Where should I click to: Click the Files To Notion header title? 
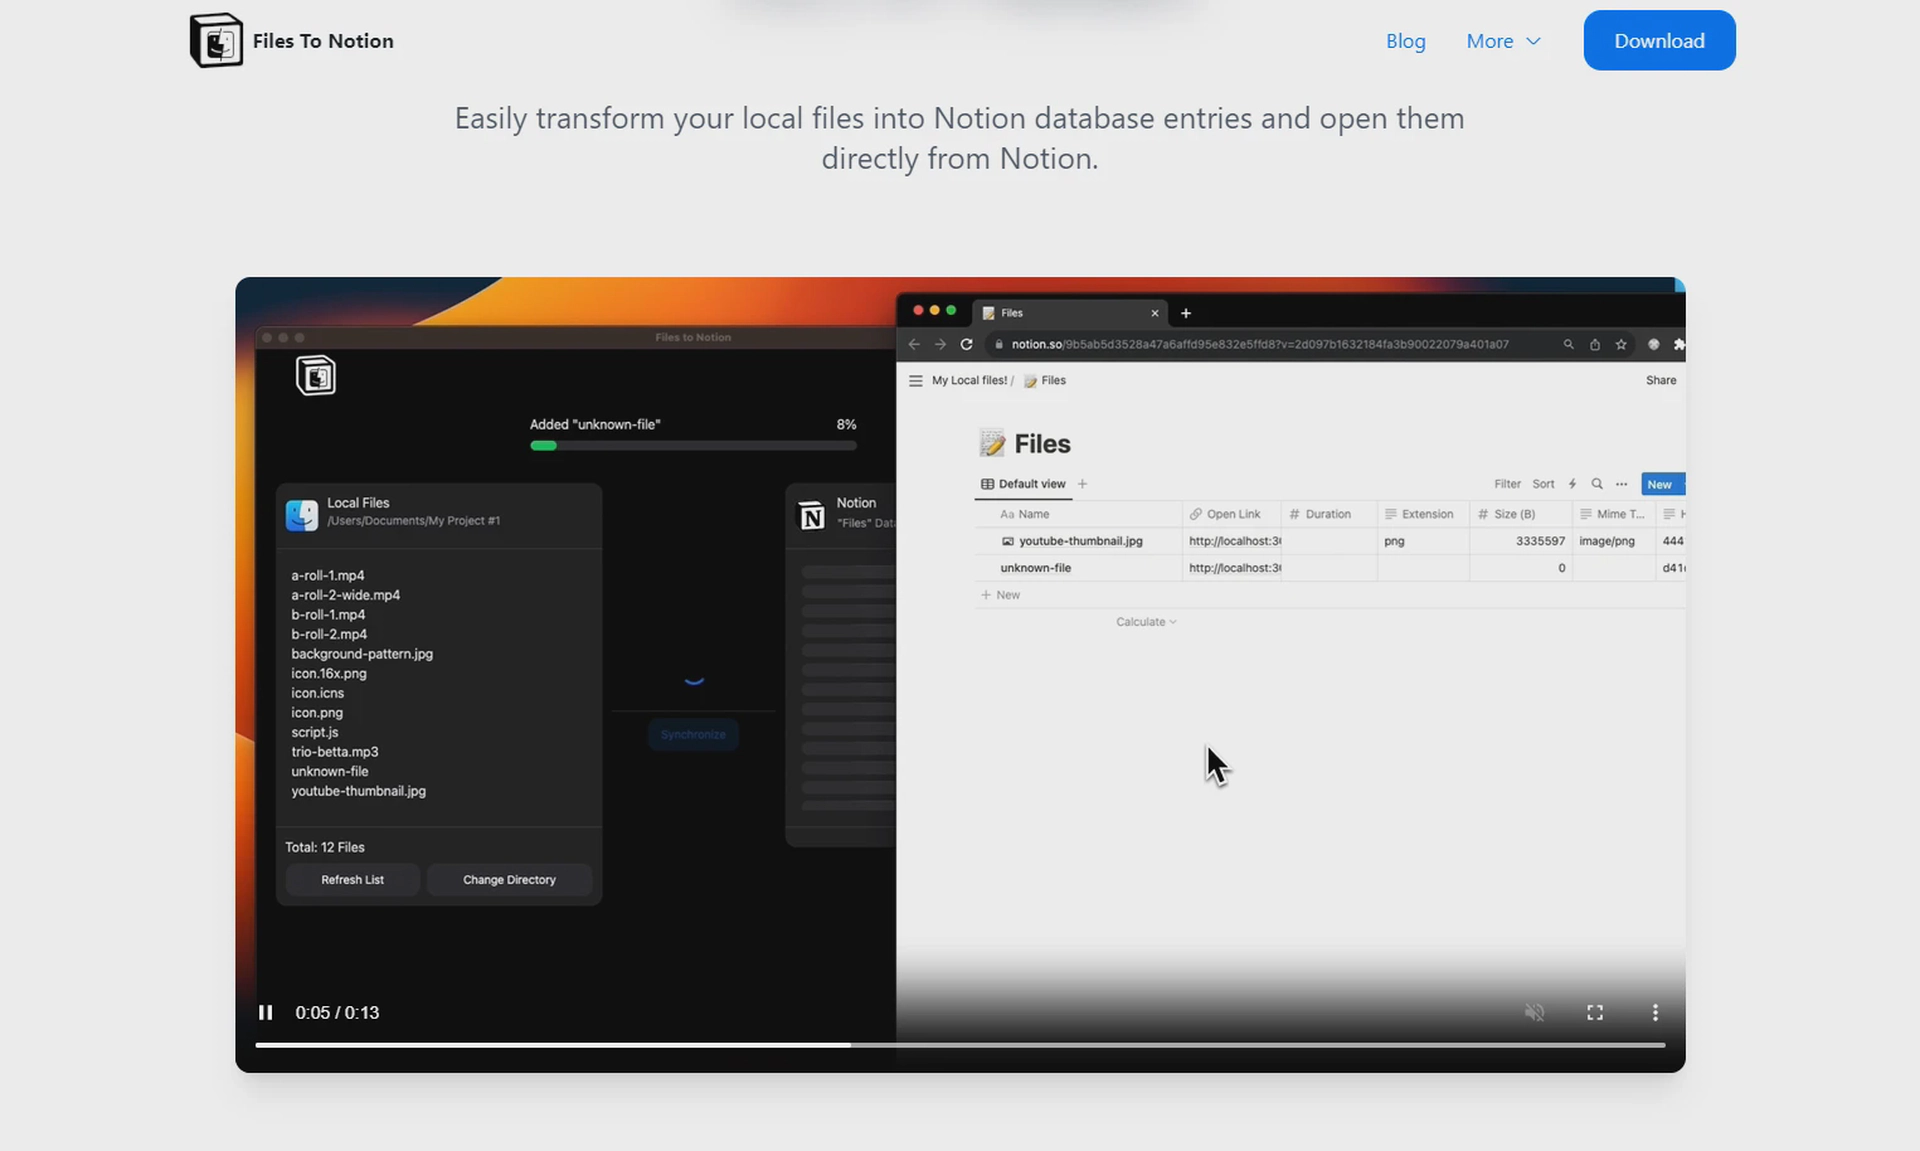coord(323,41)
